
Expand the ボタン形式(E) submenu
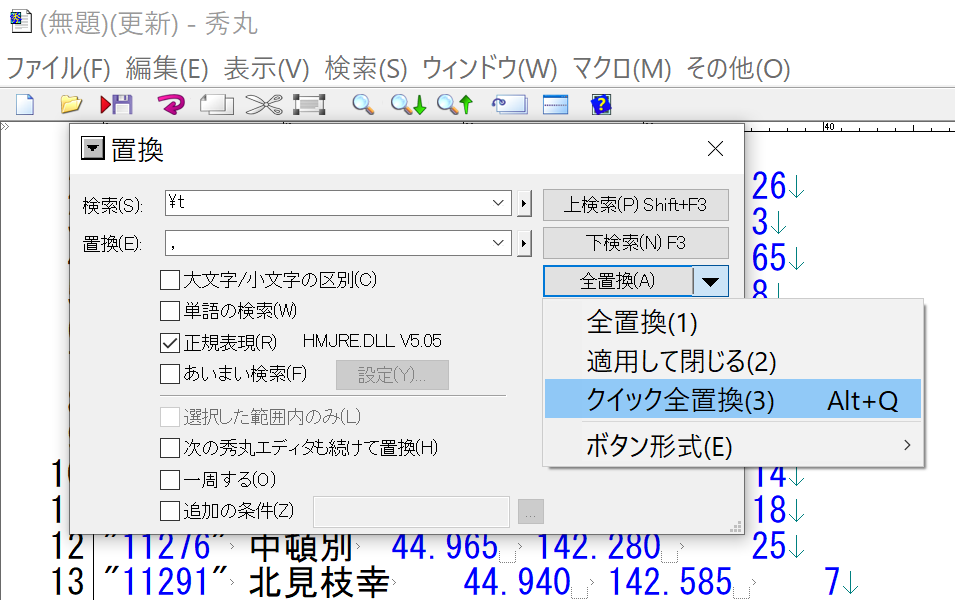[733, 446]
